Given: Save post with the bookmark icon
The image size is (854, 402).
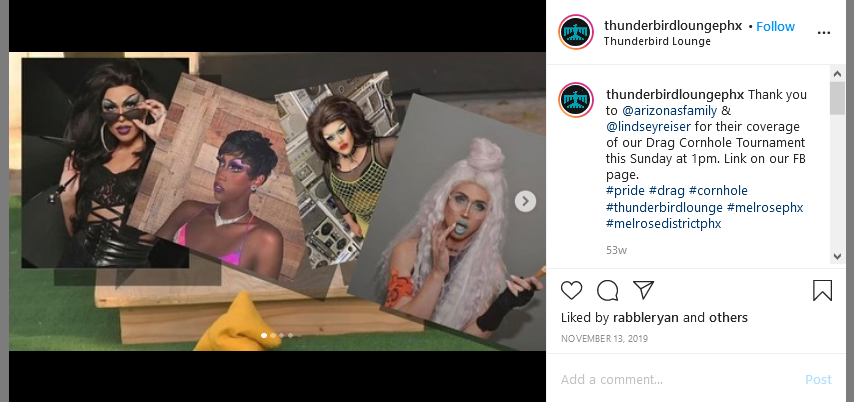Looking at the screenshot, I should 822,290.
